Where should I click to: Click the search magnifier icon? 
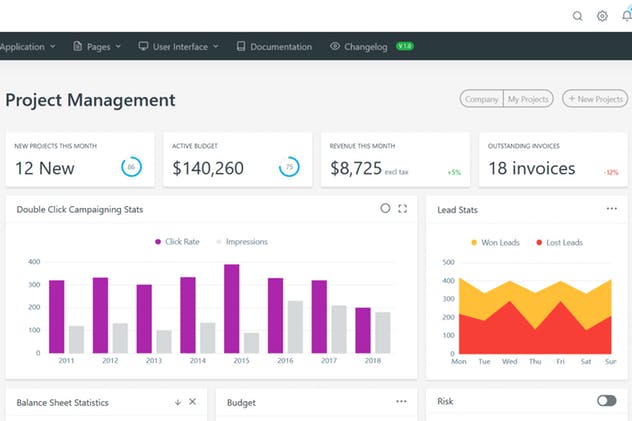coord(577,16)
